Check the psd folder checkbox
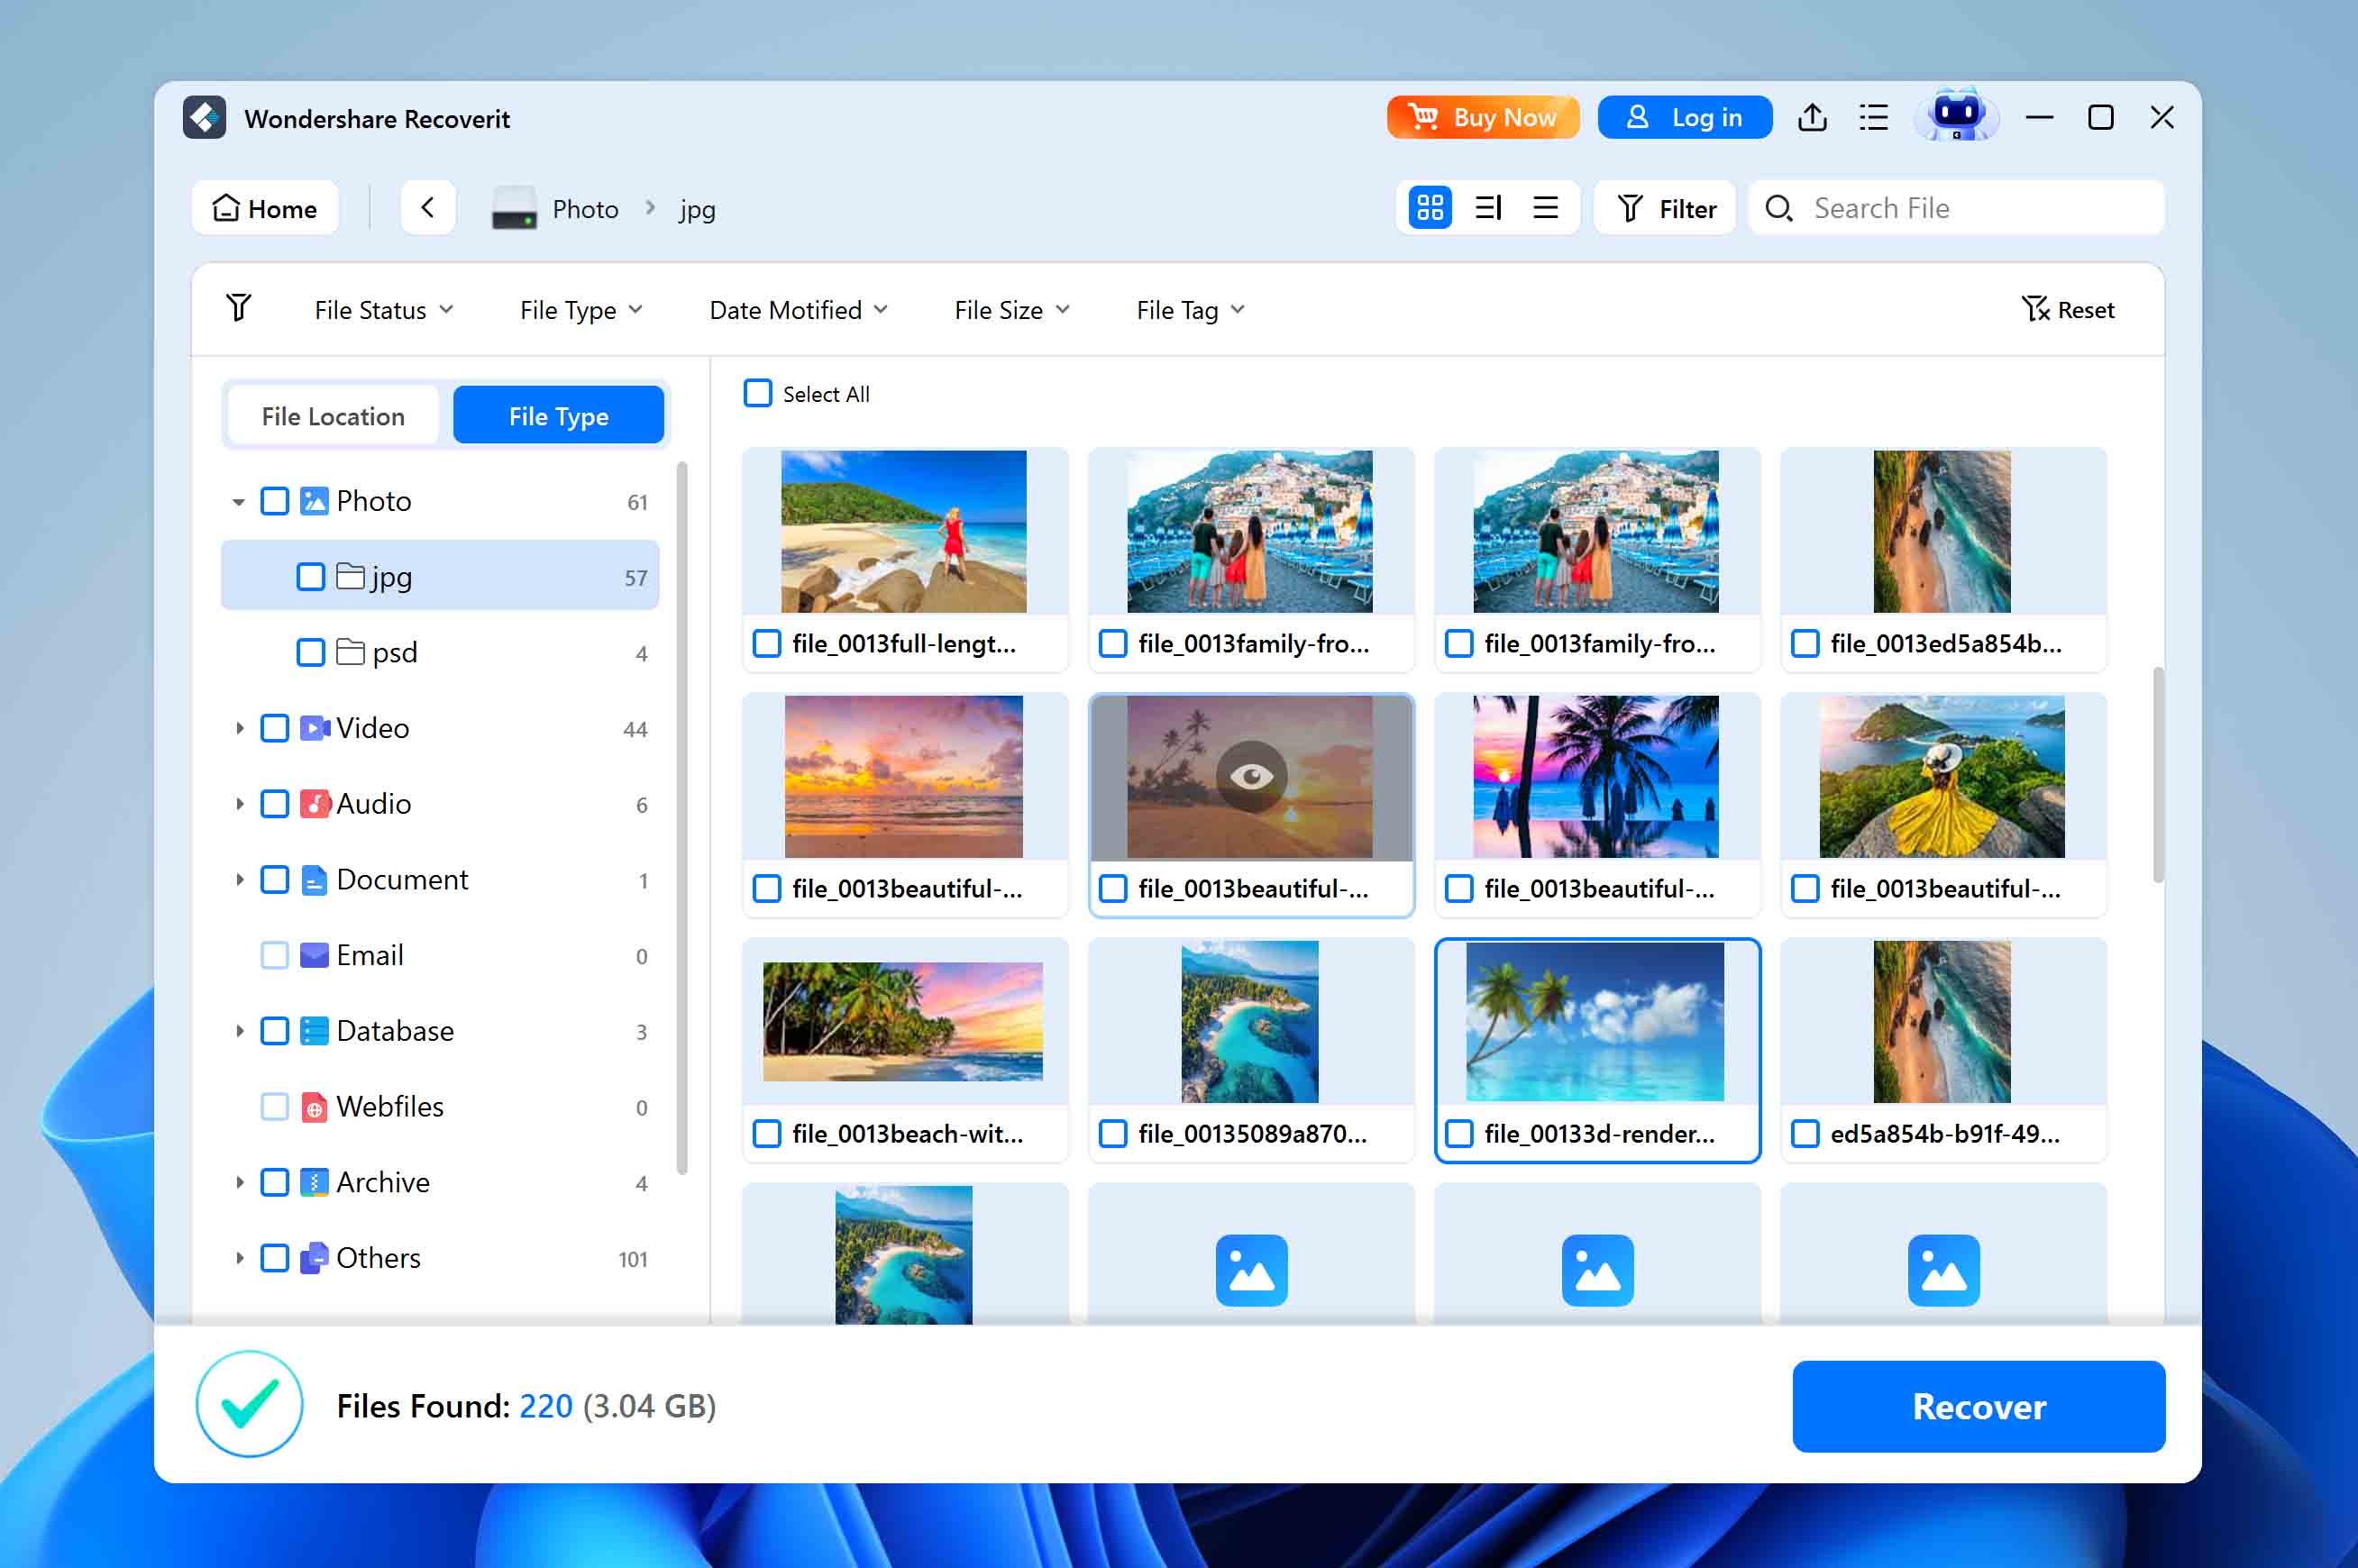The height and width of the screenshot is (1568, 2358). [310, 653]
